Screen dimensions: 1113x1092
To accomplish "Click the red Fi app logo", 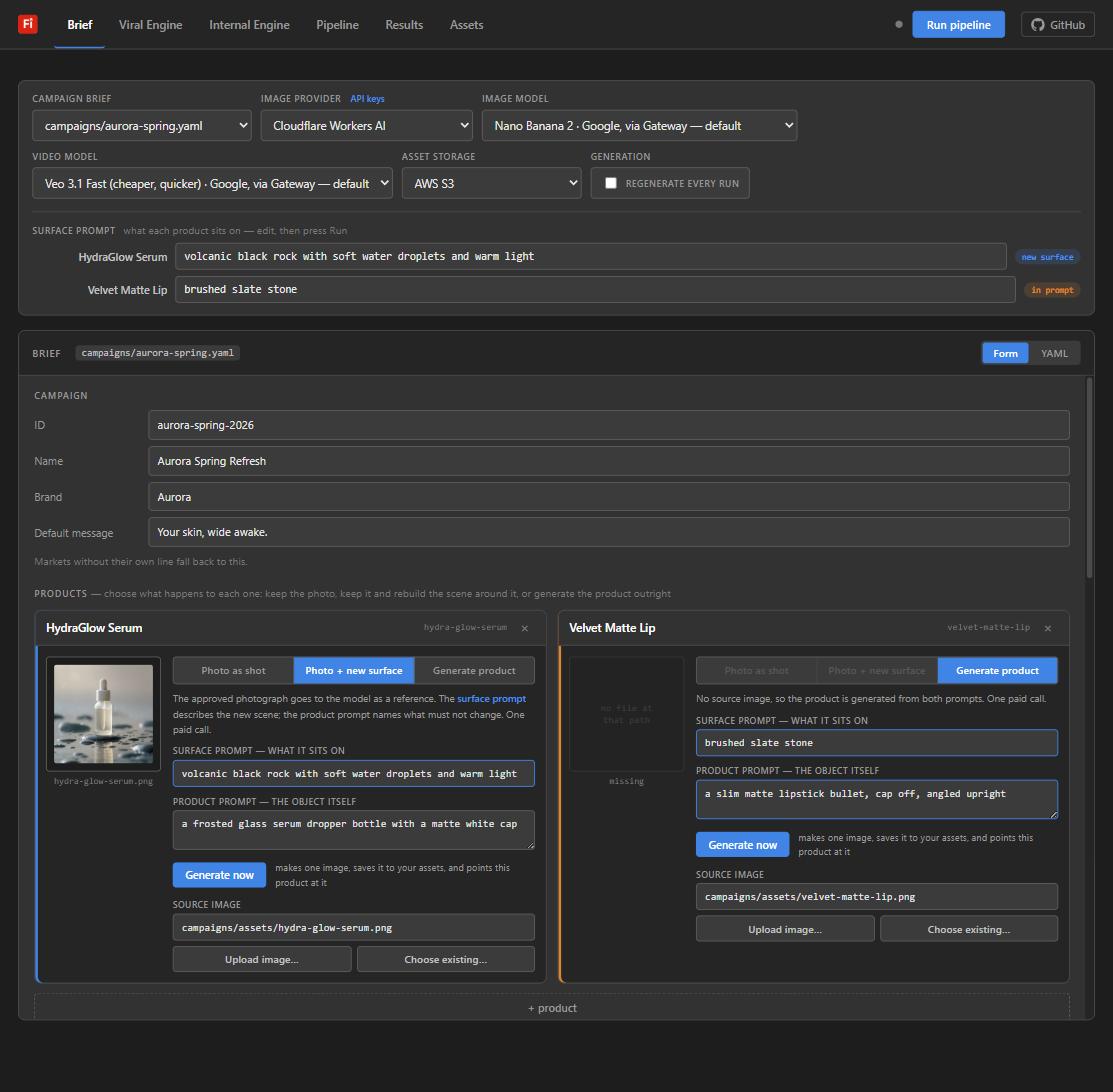I will (28, 24).
